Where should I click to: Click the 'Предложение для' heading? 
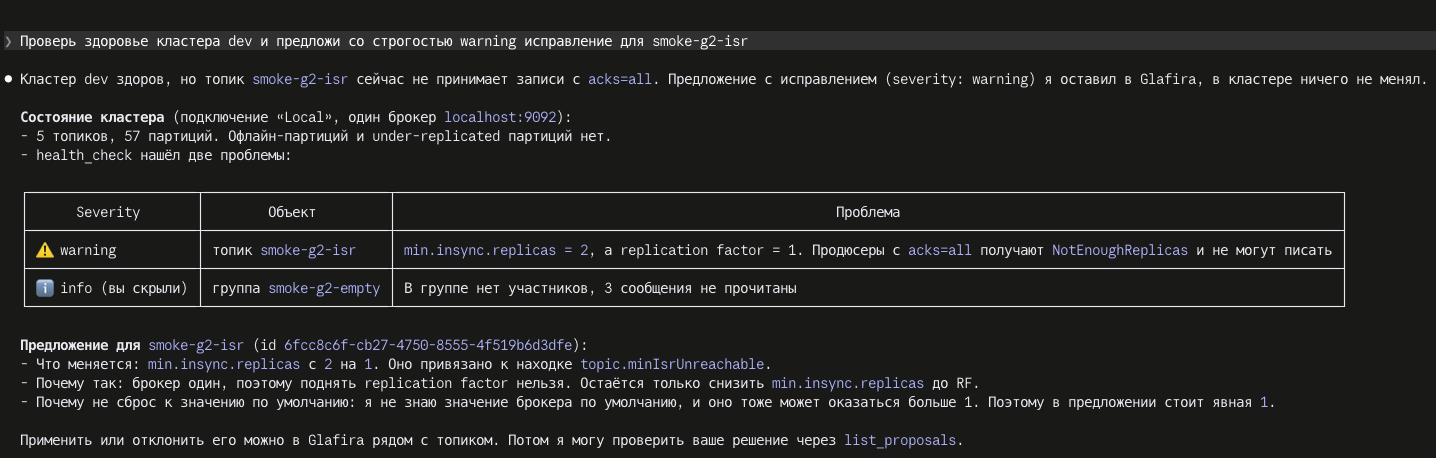point(80,345)
